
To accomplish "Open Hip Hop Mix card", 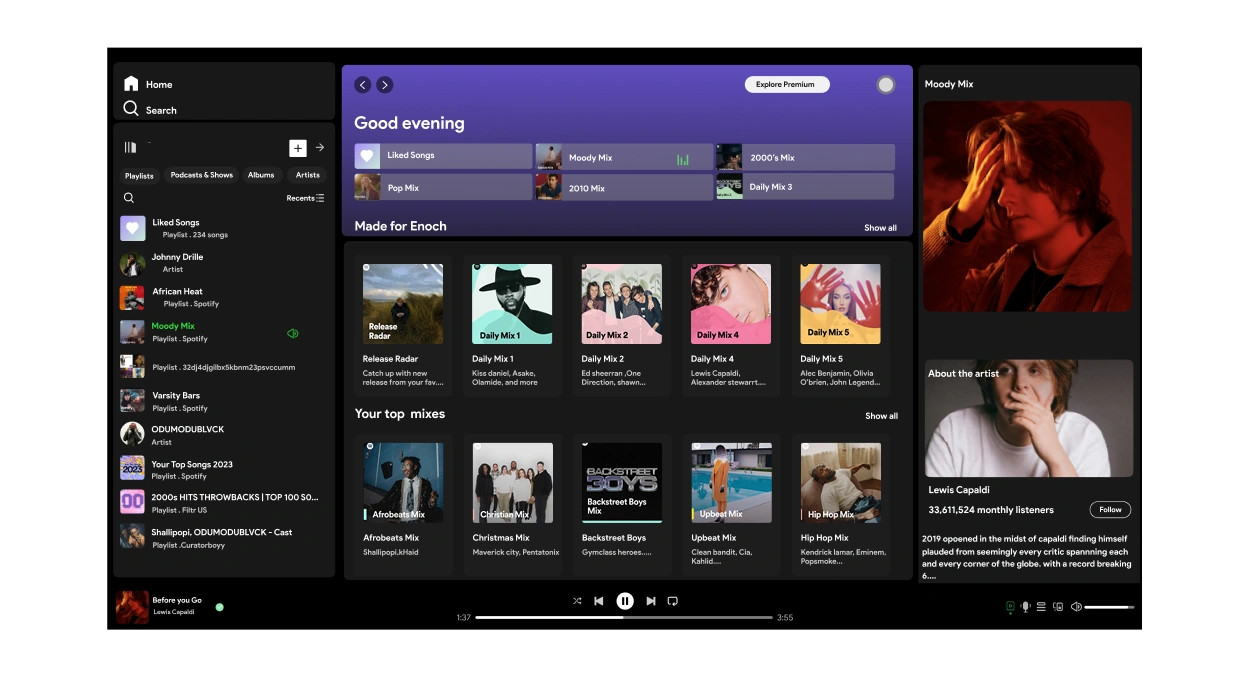I will pos(840,504).
